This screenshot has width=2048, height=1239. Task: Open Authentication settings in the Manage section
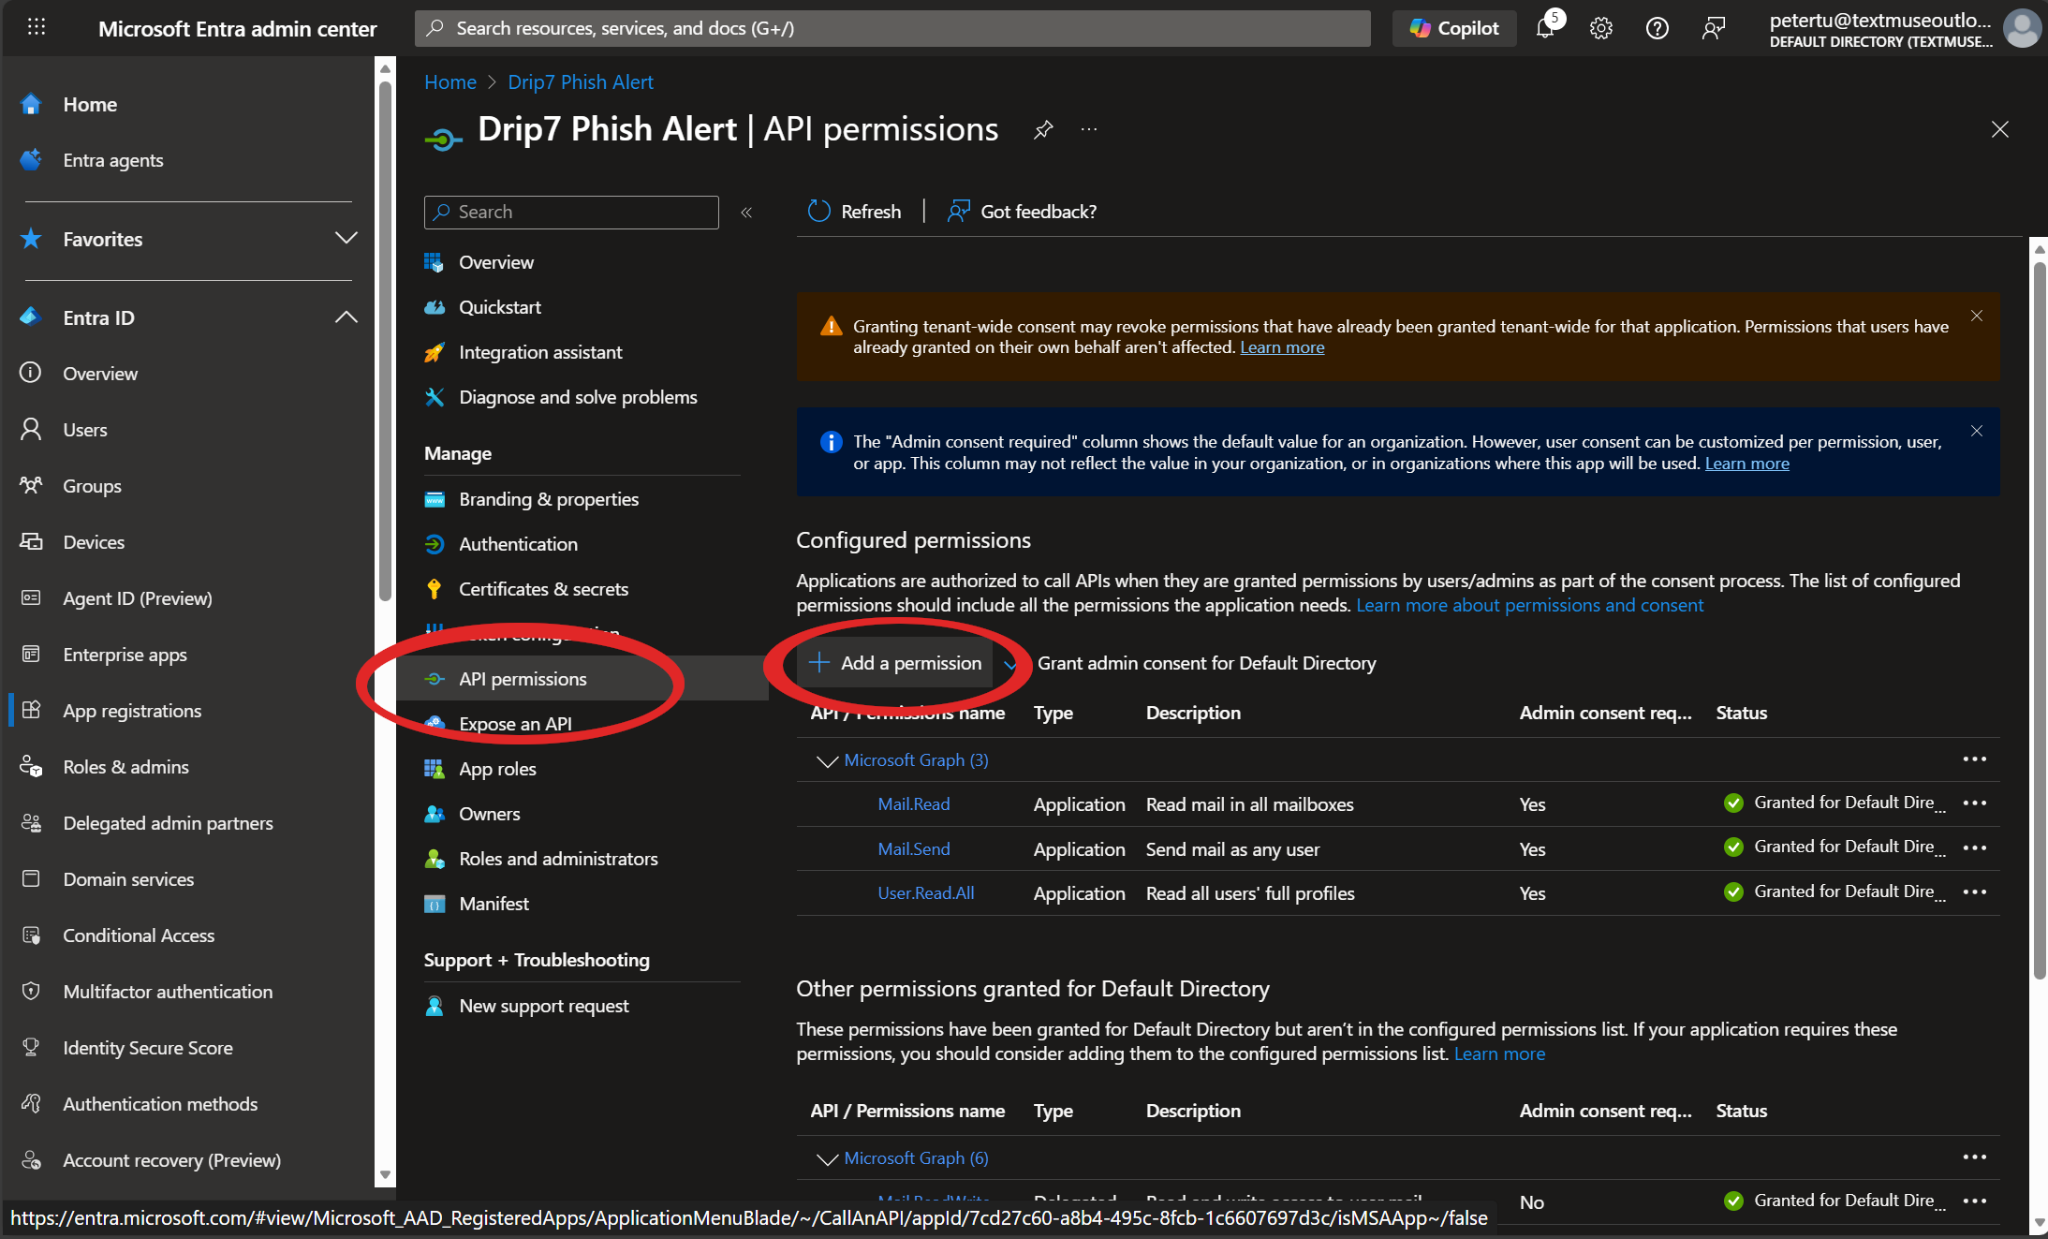[518, 544]
